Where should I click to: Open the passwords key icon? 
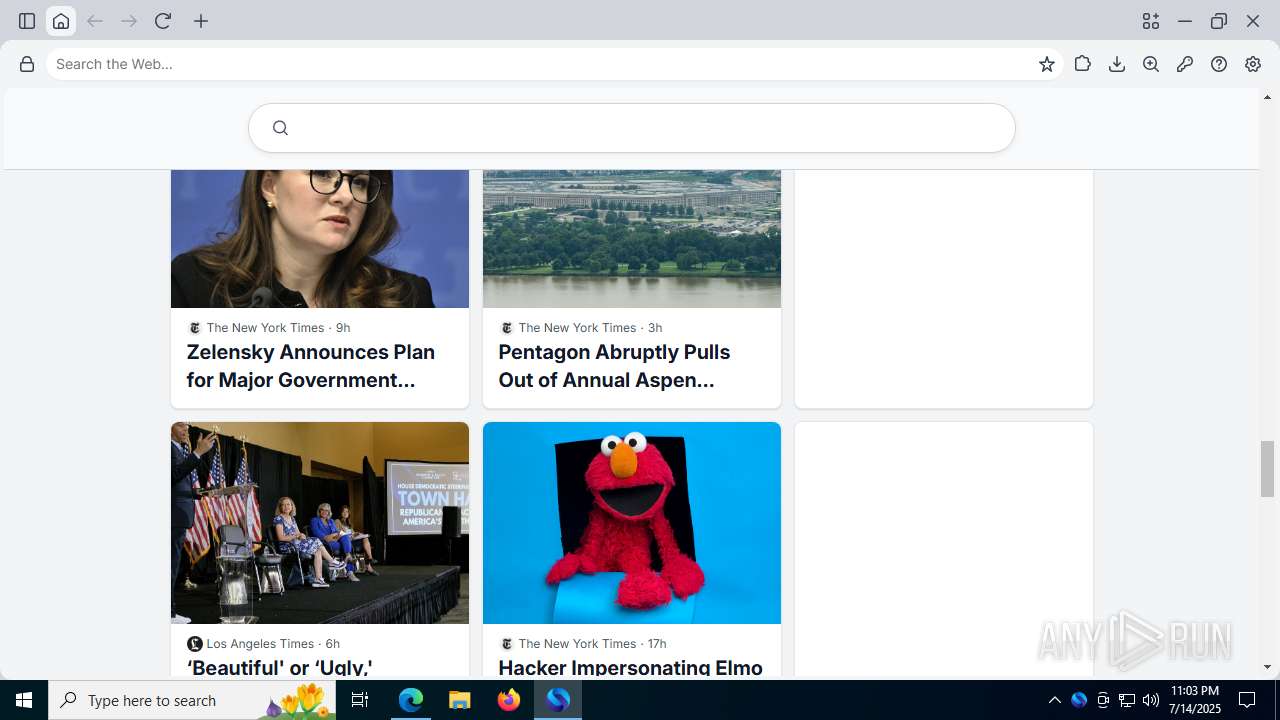pos(1185,64)
